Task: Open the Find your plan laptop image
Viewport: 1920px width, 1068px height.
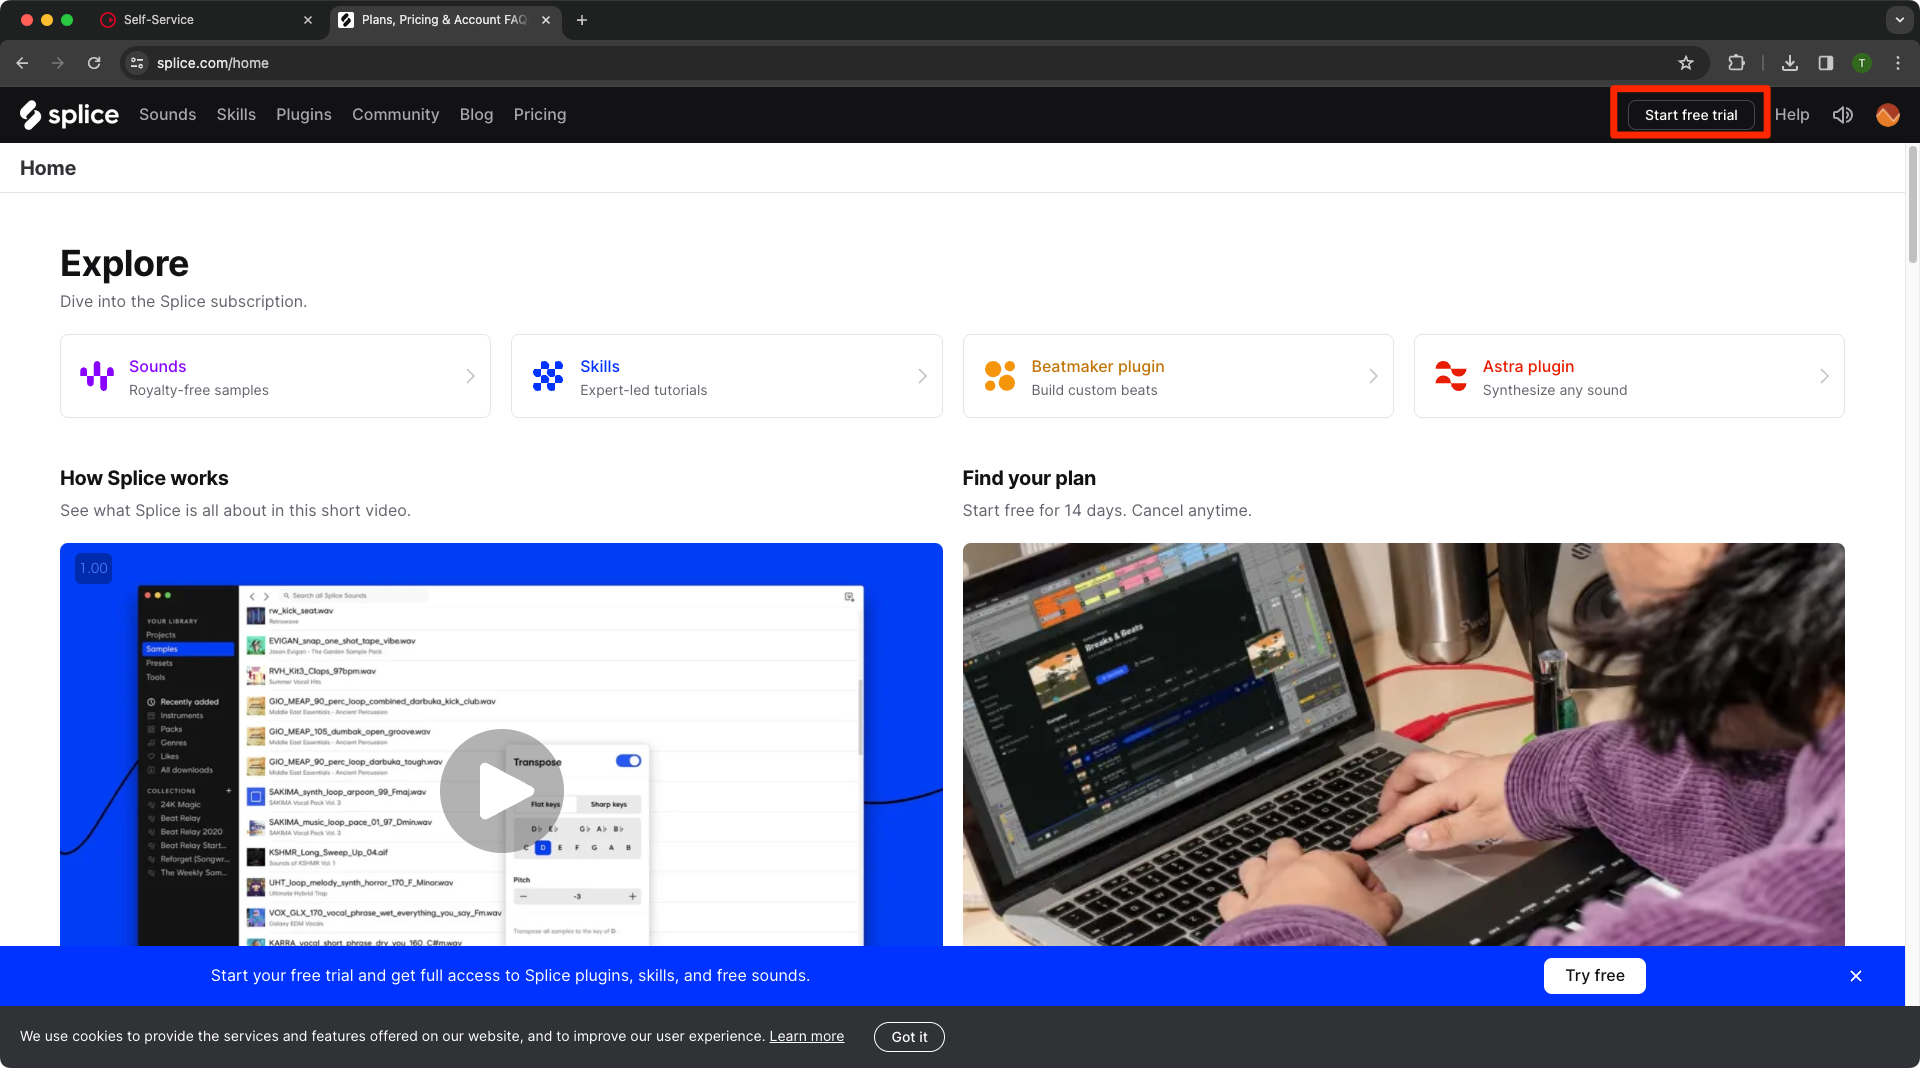Action: [1403, 745]
